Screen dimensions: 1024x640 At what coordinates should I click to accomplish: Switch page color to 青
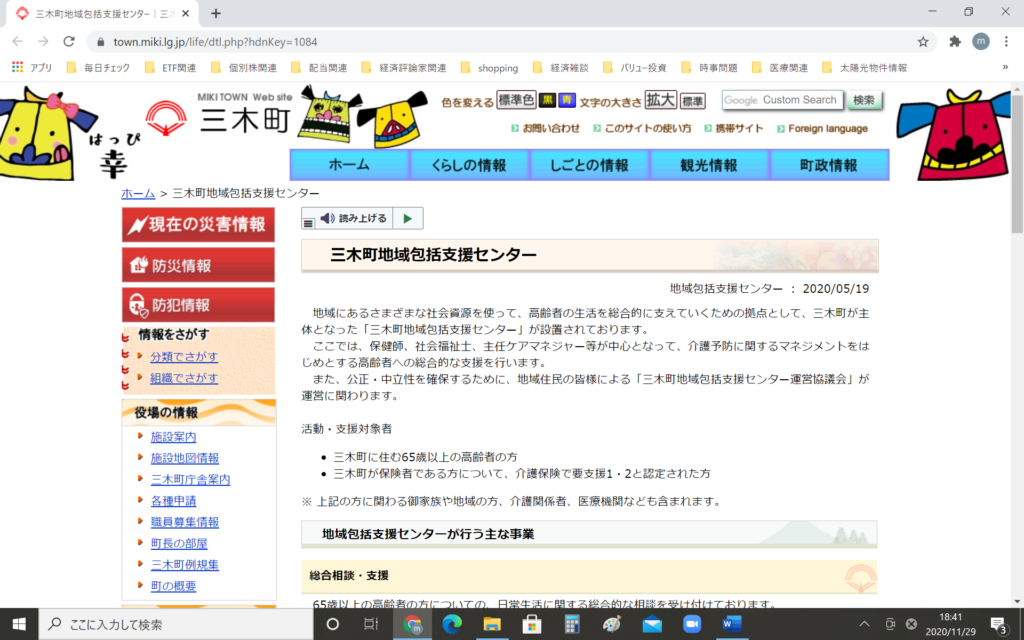[x=567, y=100]
